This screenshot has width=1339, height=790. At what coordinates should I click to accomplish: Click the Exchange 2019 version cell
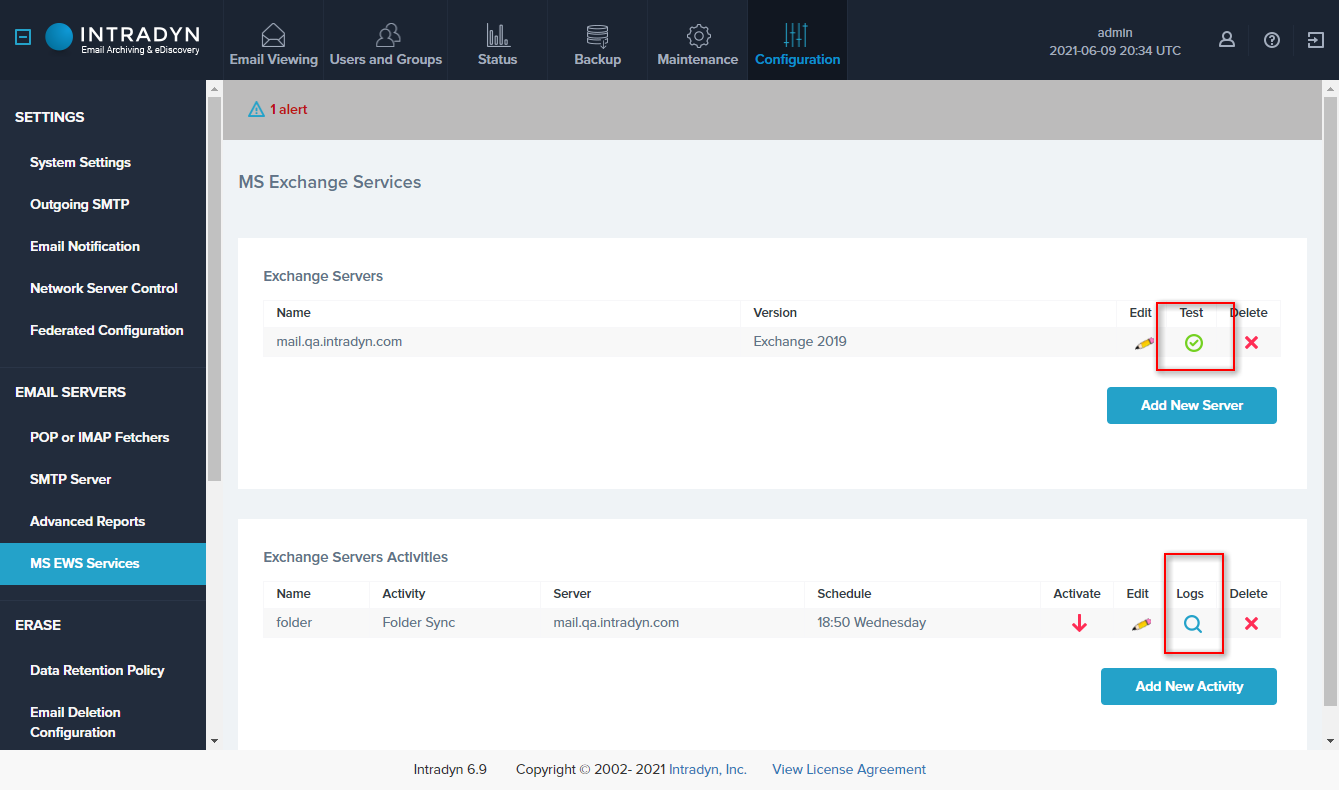[800, 342]
